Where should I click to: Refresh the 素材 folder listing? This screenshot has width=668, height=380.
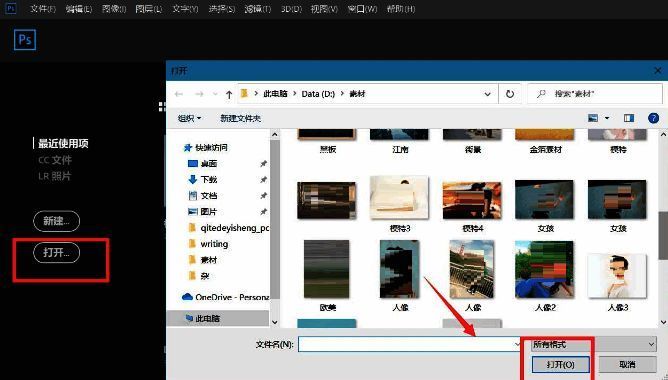[510, 94]
